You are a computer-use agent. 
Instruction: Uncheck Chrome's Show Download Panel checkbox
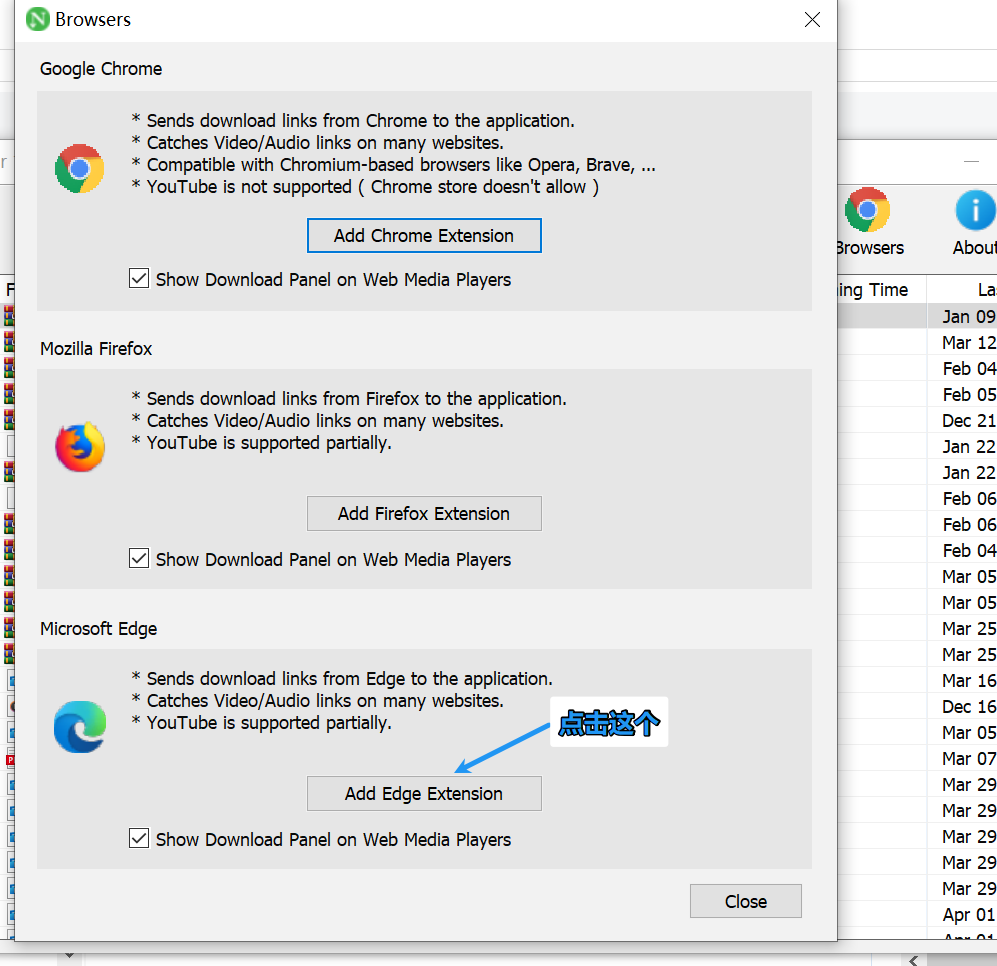(139, 279)
